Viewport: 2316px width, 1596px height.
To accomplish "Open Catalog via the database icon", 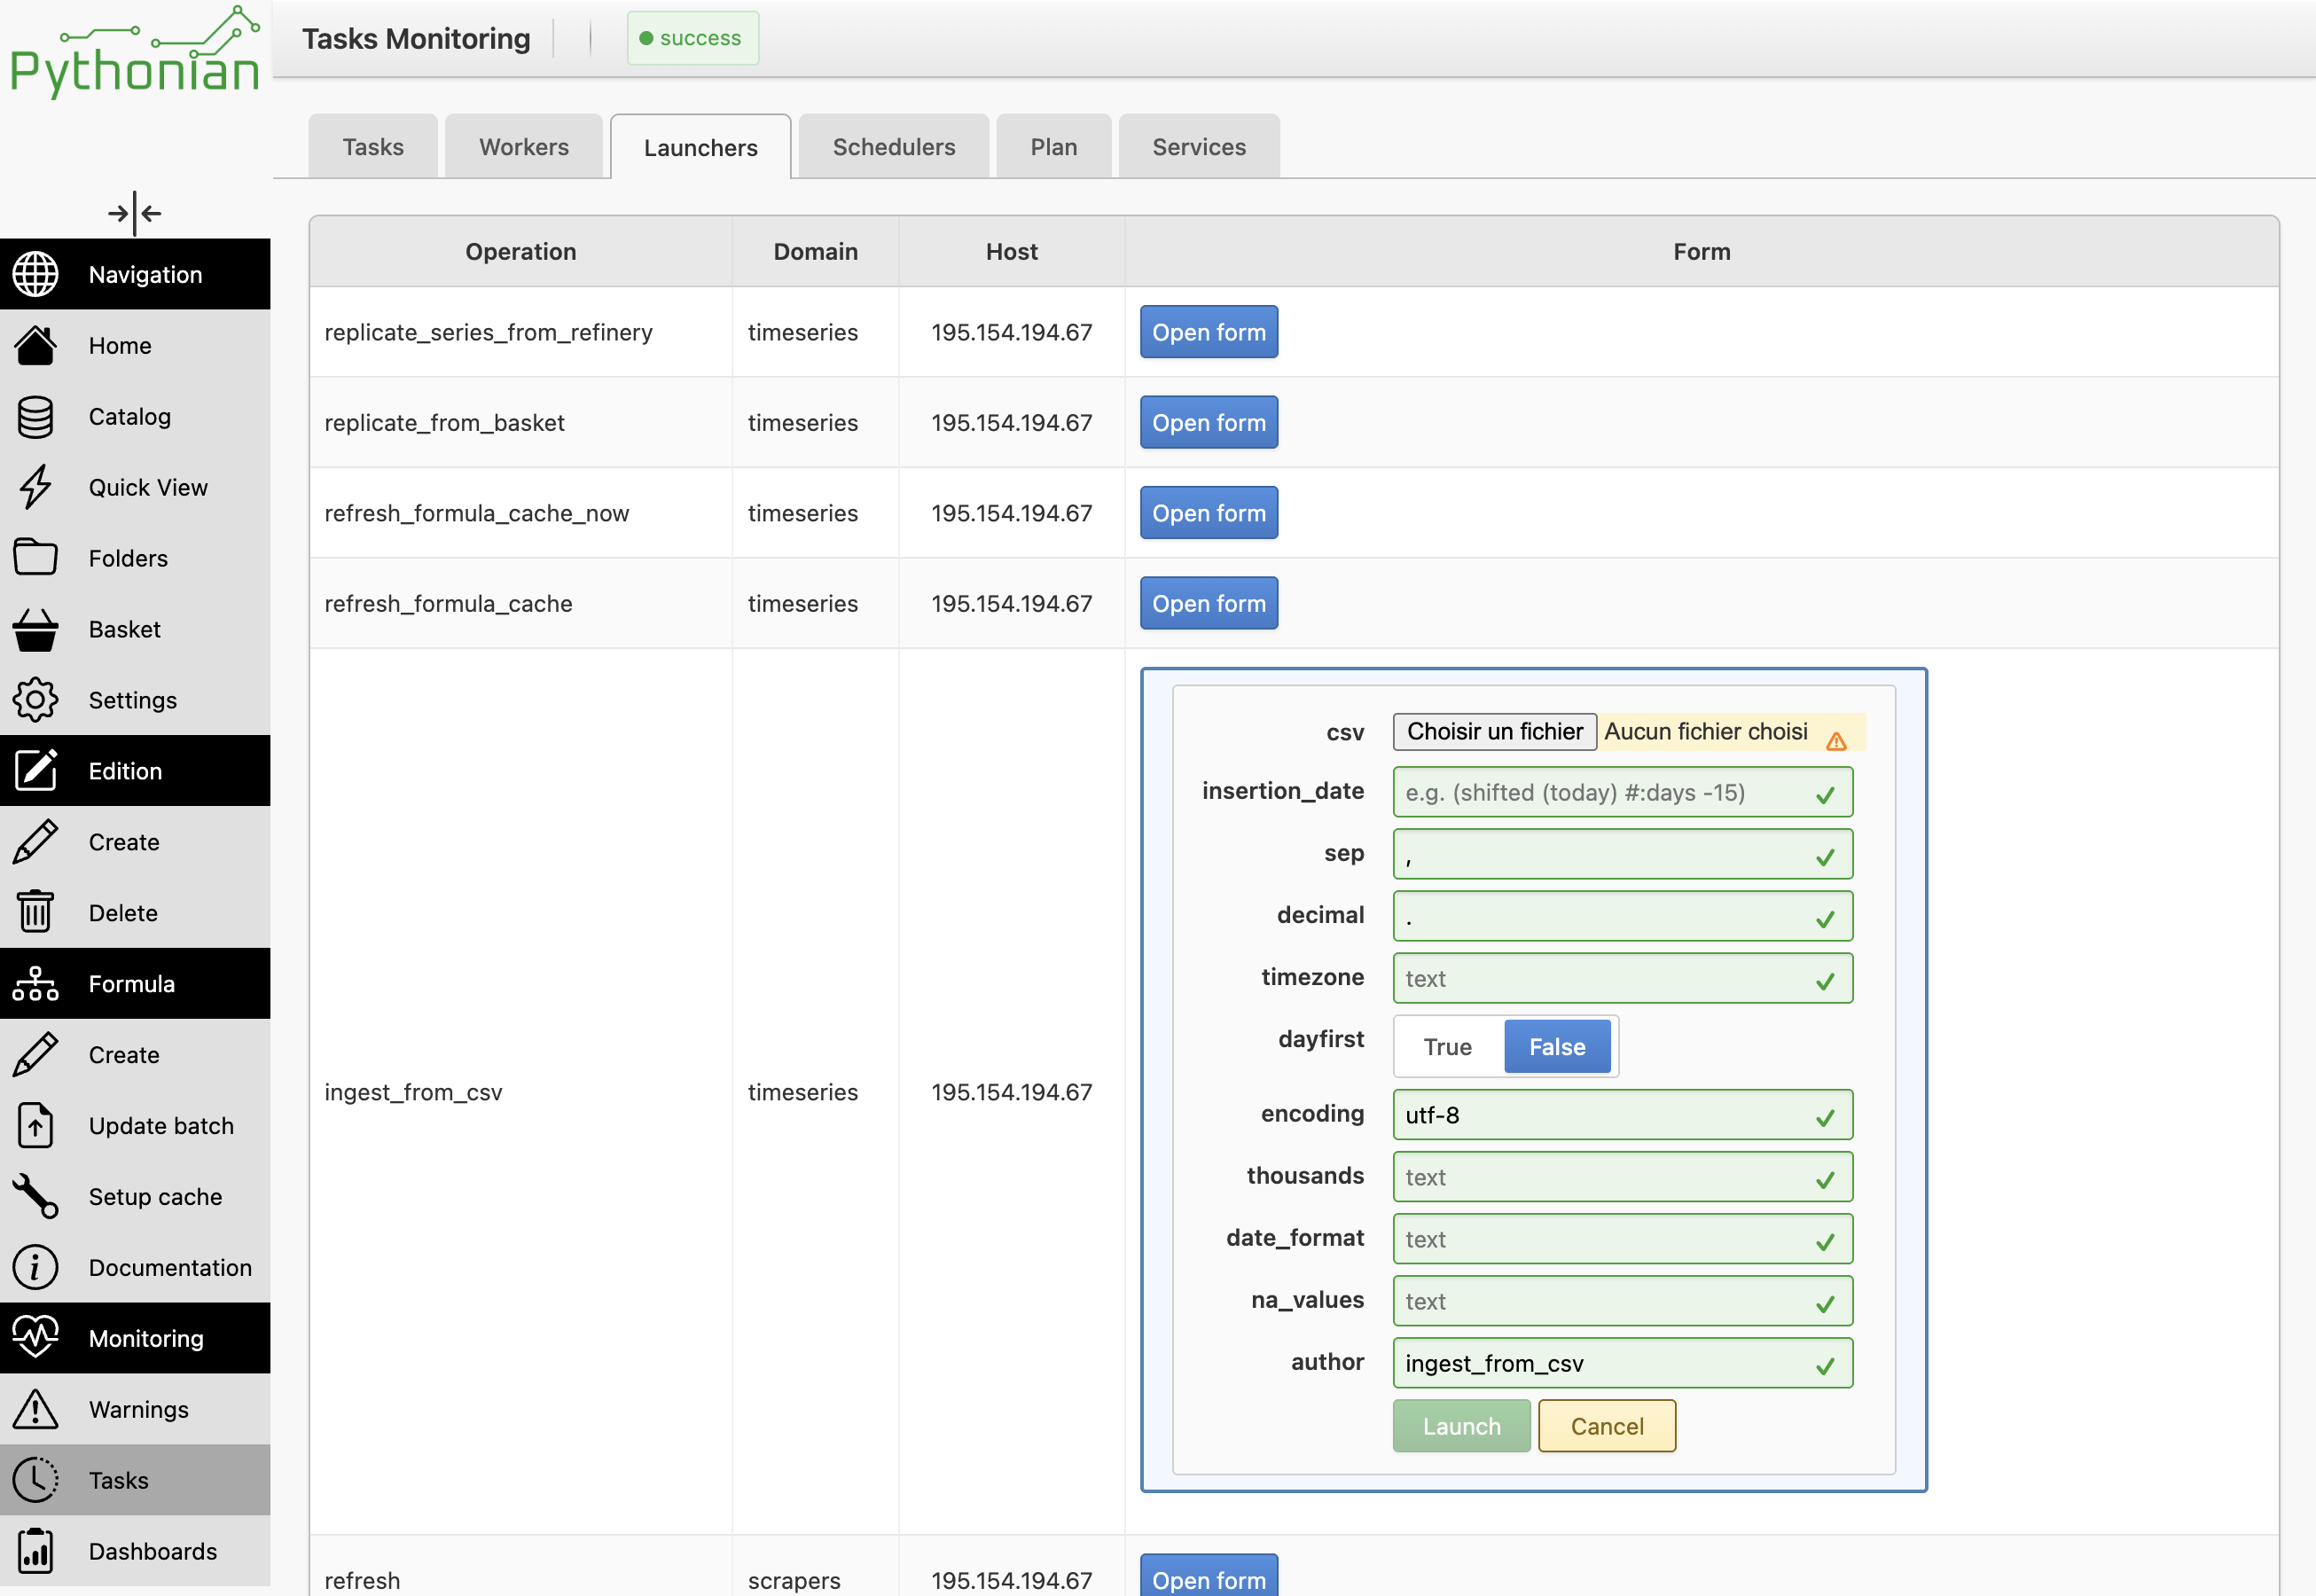I will coord(35,417).
